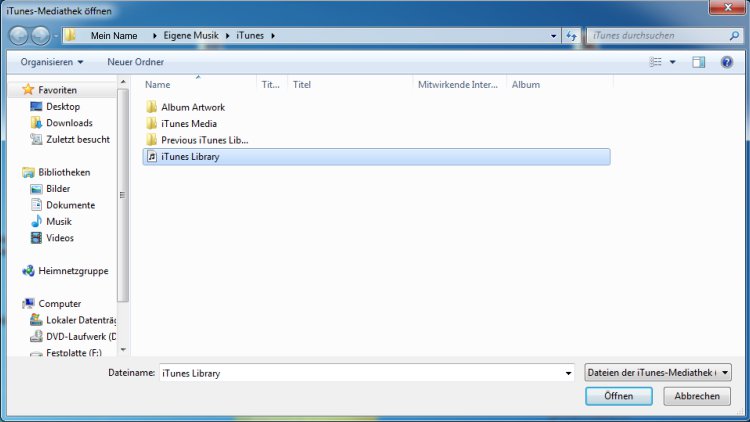The height and width of the screenshot is (422, 750).
Task: Click the Previous iTunes Lib... folder icon
Action: tap(151, 140)
